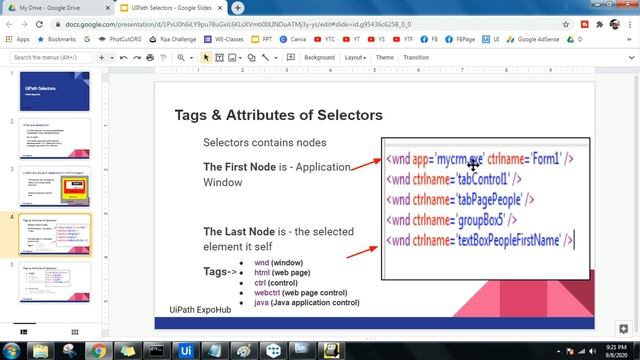The width and height of the screenshot is (640, 360).
Task: Open the YTC bookmark
Action: pyautogui.click(x=324, y=39)
